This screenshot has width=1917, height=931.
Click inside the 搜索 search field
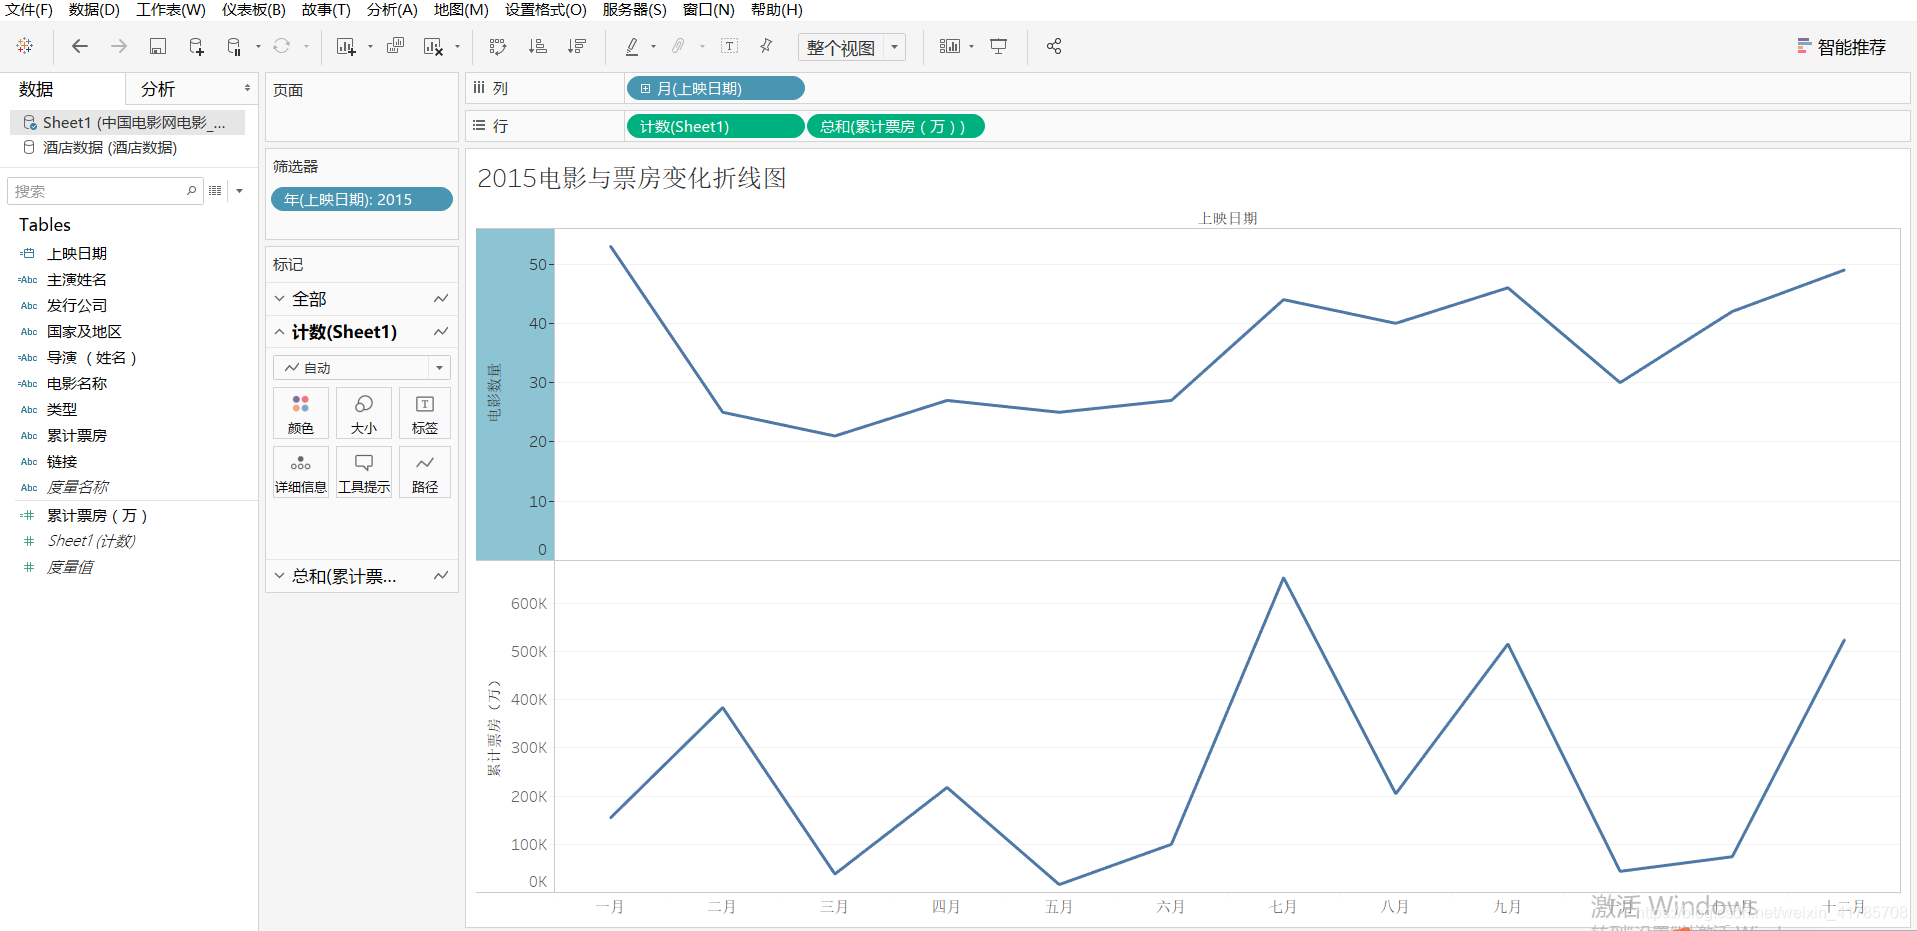tap(100, 190)
